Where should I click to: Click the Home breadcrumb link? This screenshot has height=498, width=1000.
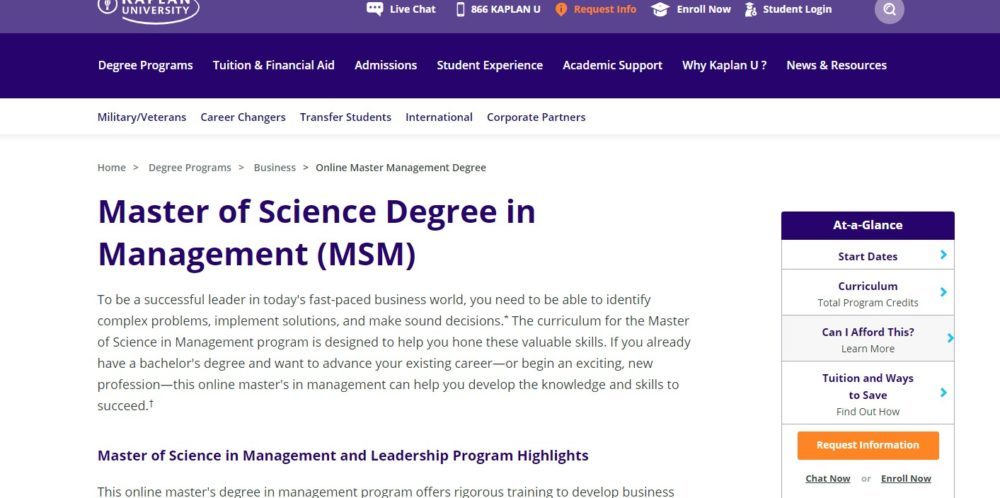111,168
